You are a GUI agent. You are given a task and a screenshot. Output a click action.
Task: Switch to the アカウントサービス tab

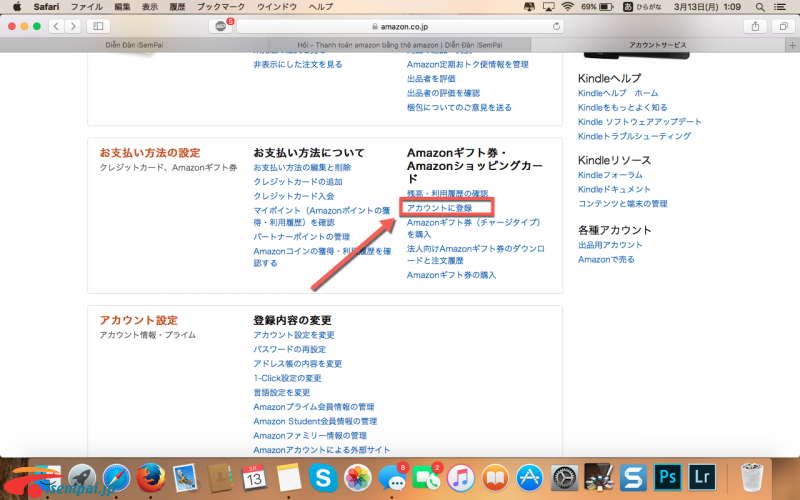[x=658, y=45]
